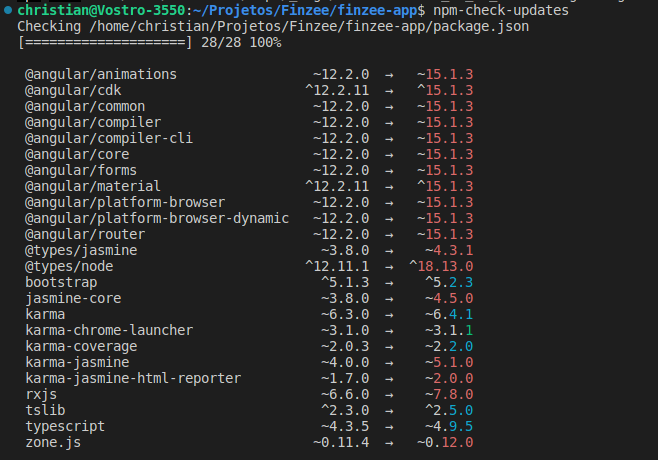Screen dimensions: 658x460
Task: Click the karma-jasmine package name
Action: coord(77,362)
